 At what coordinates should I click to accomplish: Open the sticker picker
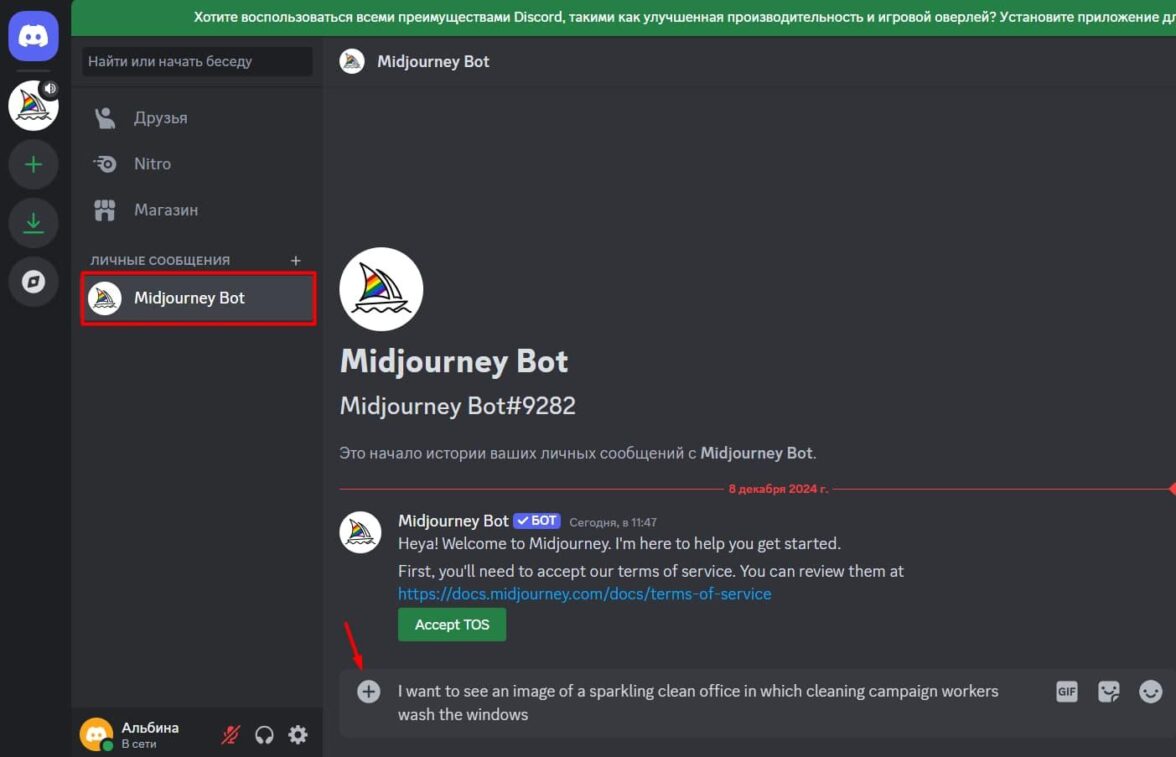click(1108, 691)
